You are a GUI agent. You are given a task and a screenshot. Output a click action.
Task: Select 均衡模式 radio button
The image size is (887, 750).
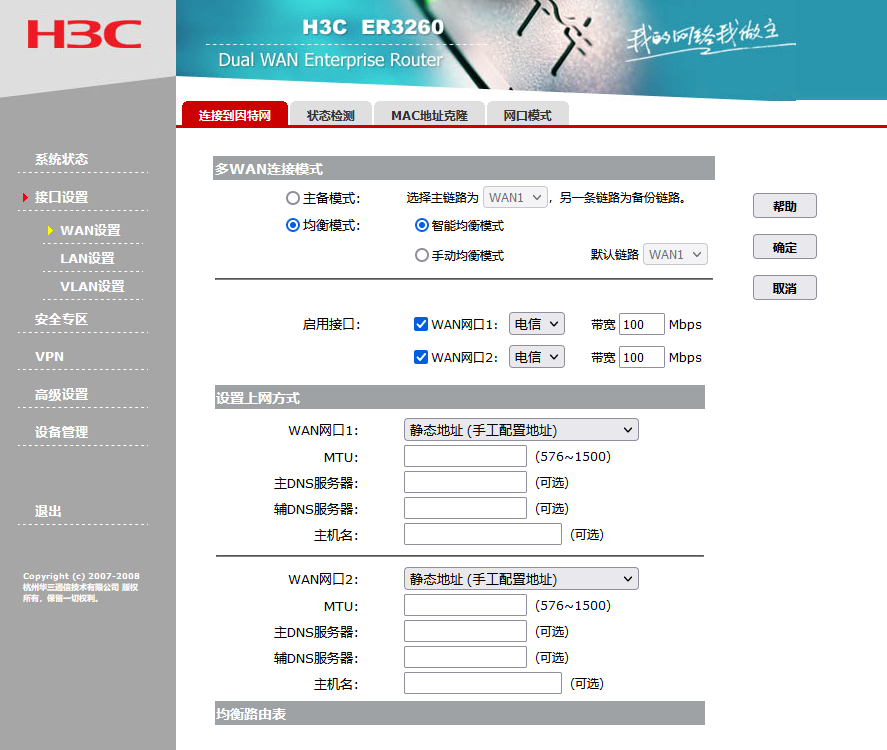(292, 225)
